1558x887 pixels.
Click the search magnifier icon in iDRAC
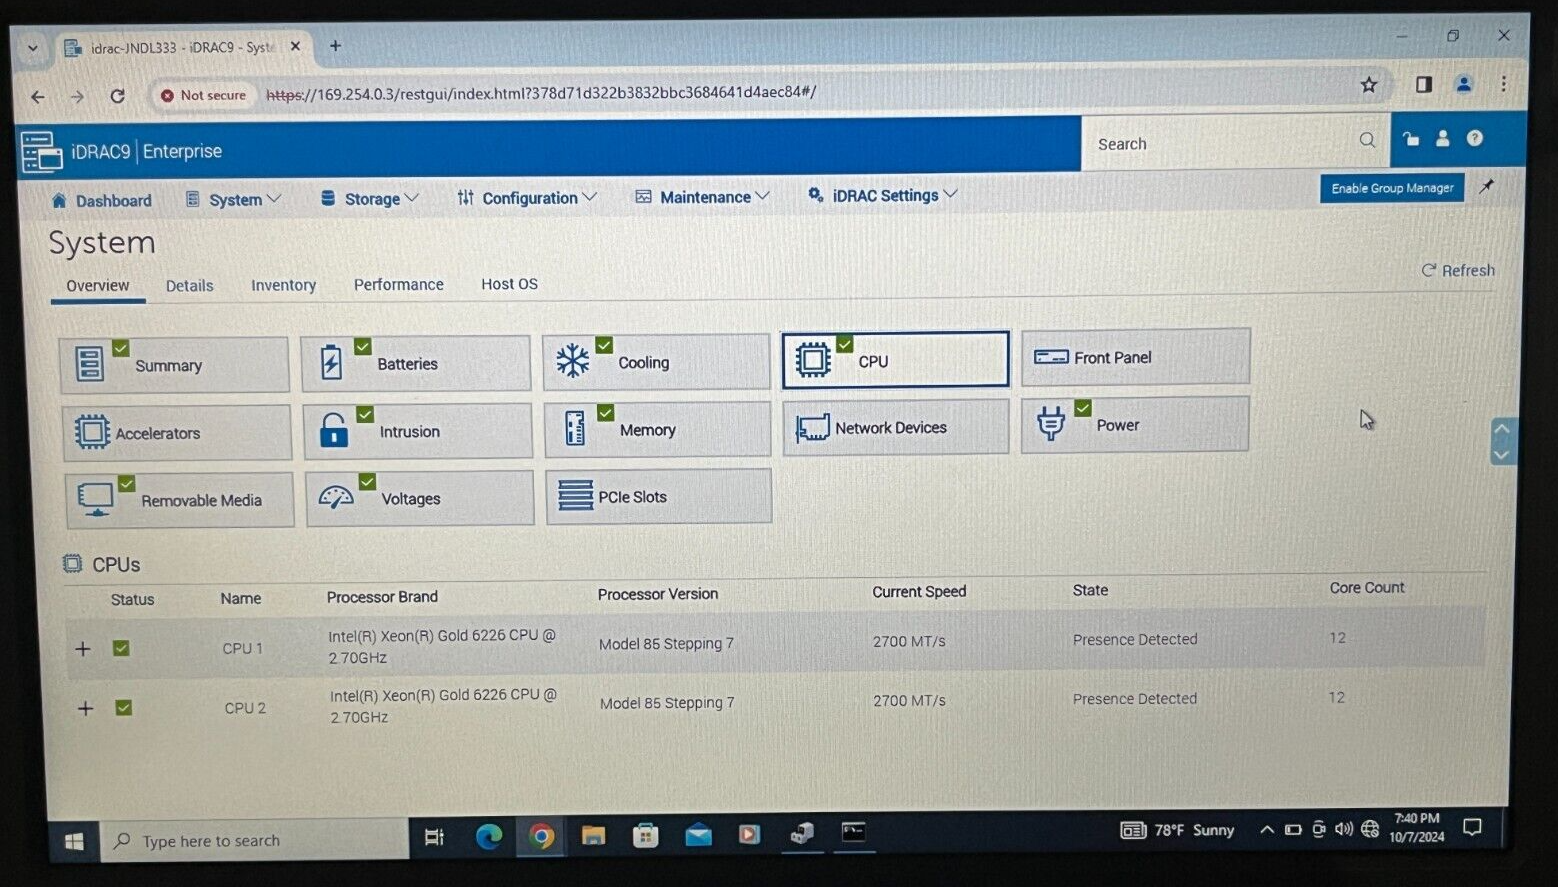click(1367, 141)
